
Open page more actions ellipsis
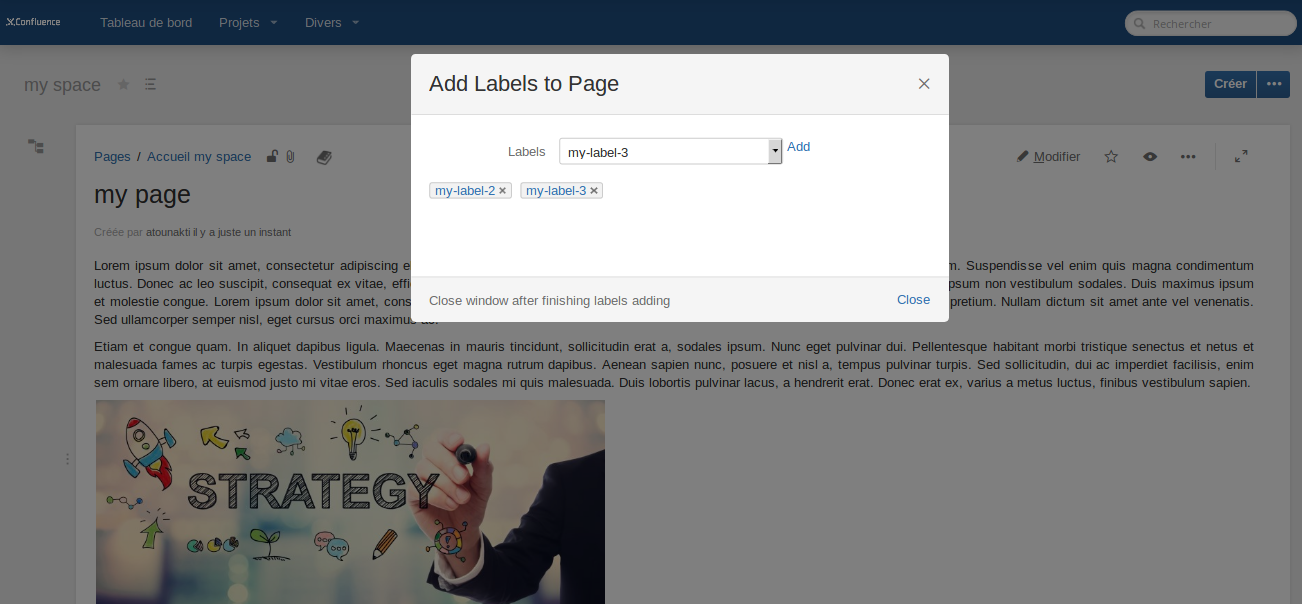coord(1188,156)
